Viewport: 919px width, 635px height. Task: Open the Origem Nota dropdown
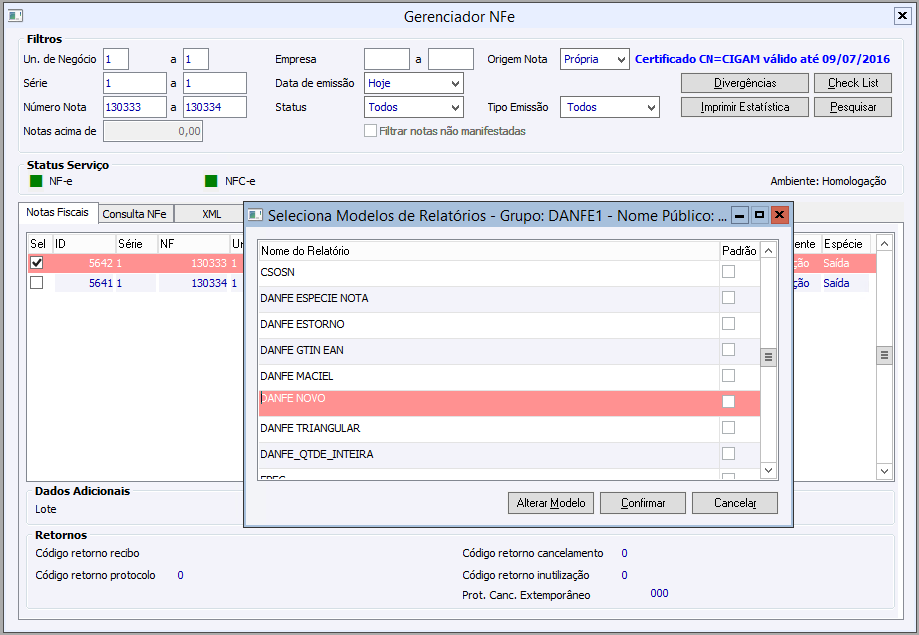[621, 59]
